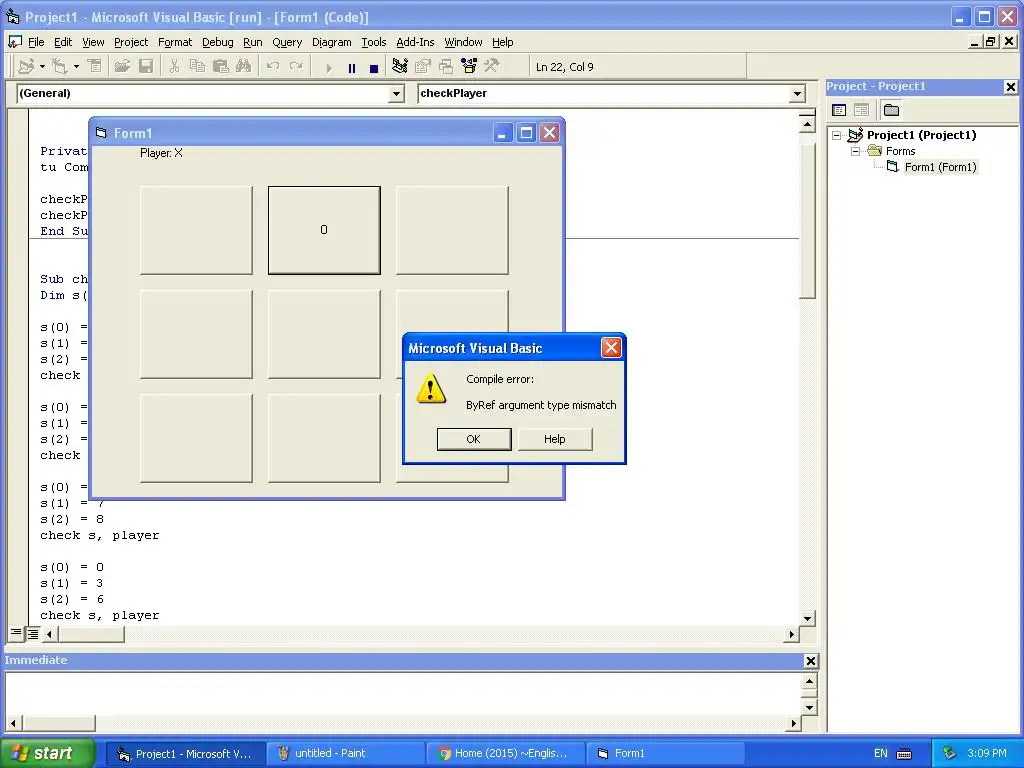
Task: Switch to Procedure View at code window bottom
Action: (x=16, y=633)
